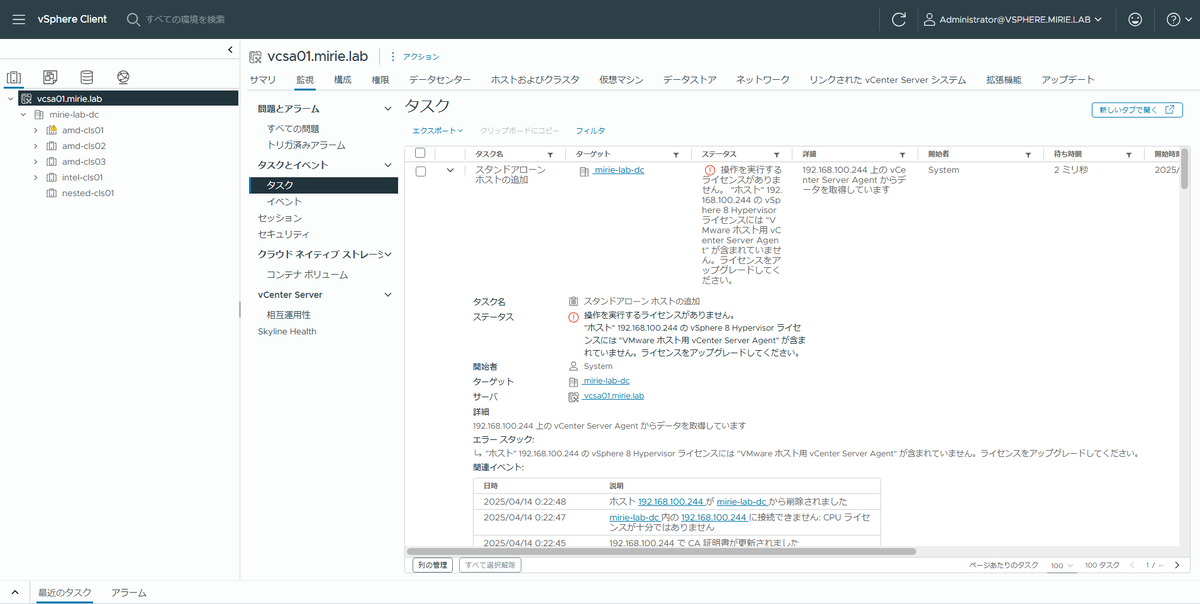Open the 構成 tab
Image resolution: width=1200 pixels, height=604 pixels.
(x=343, y=80)
